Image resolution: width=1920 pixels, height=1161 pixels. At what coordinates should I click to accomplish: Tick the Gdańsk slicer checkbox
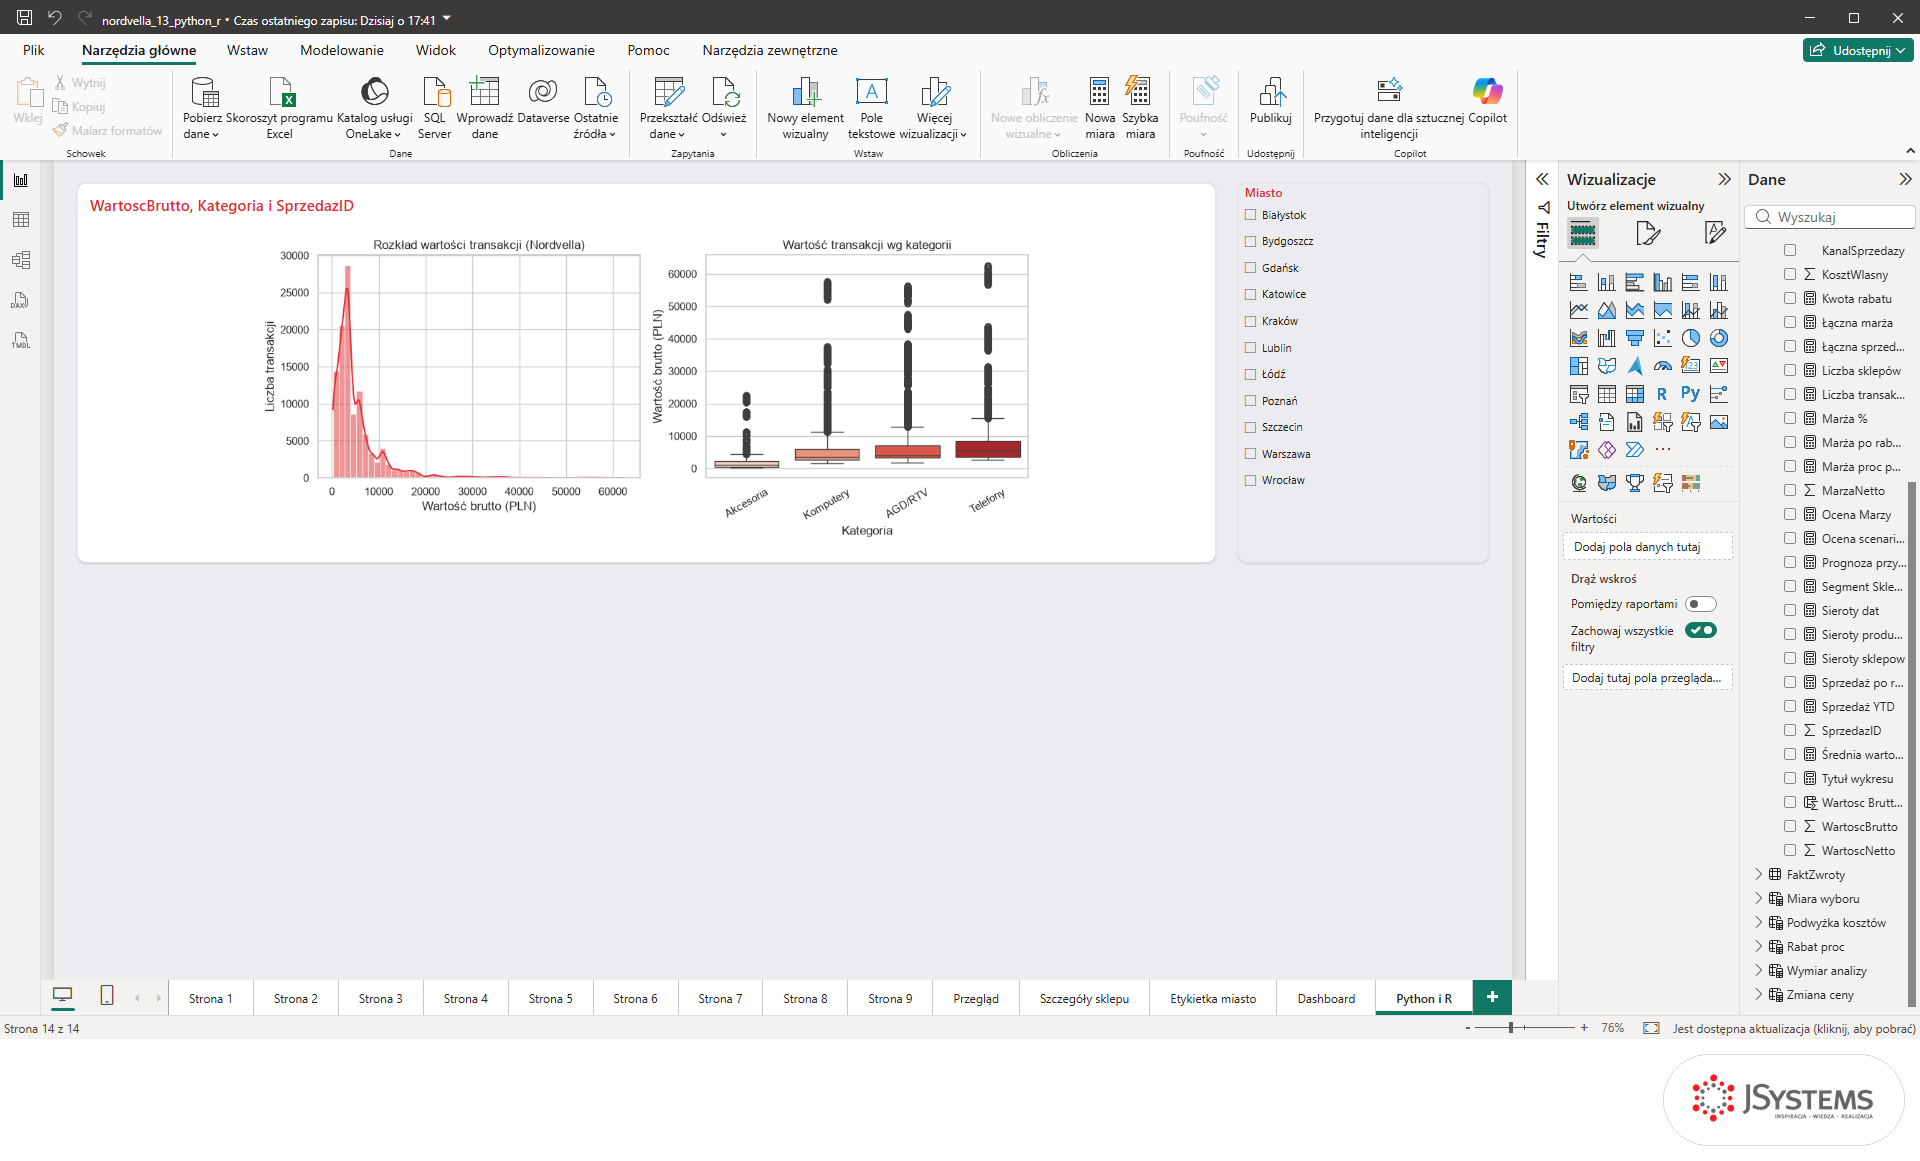tap(1250, 267)
